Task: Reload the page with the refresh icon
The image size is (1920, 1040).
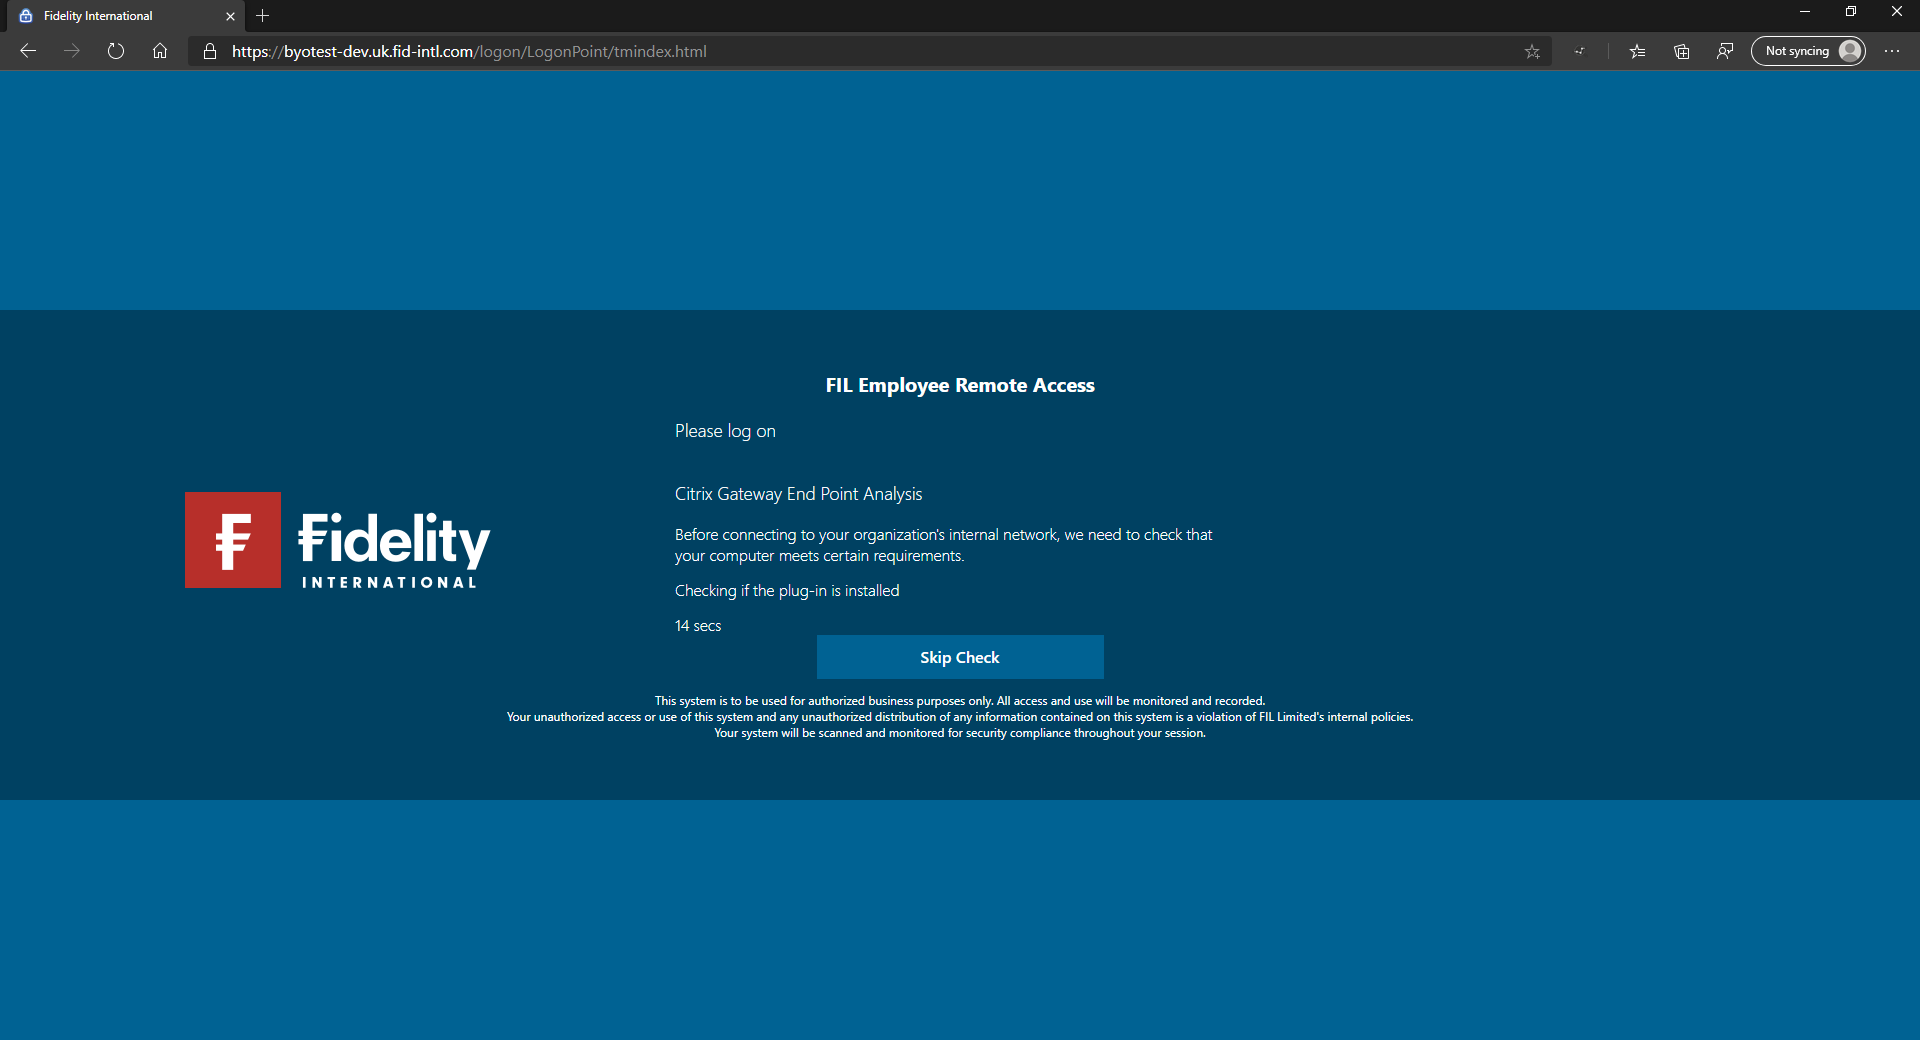Action: click(116, 51)
